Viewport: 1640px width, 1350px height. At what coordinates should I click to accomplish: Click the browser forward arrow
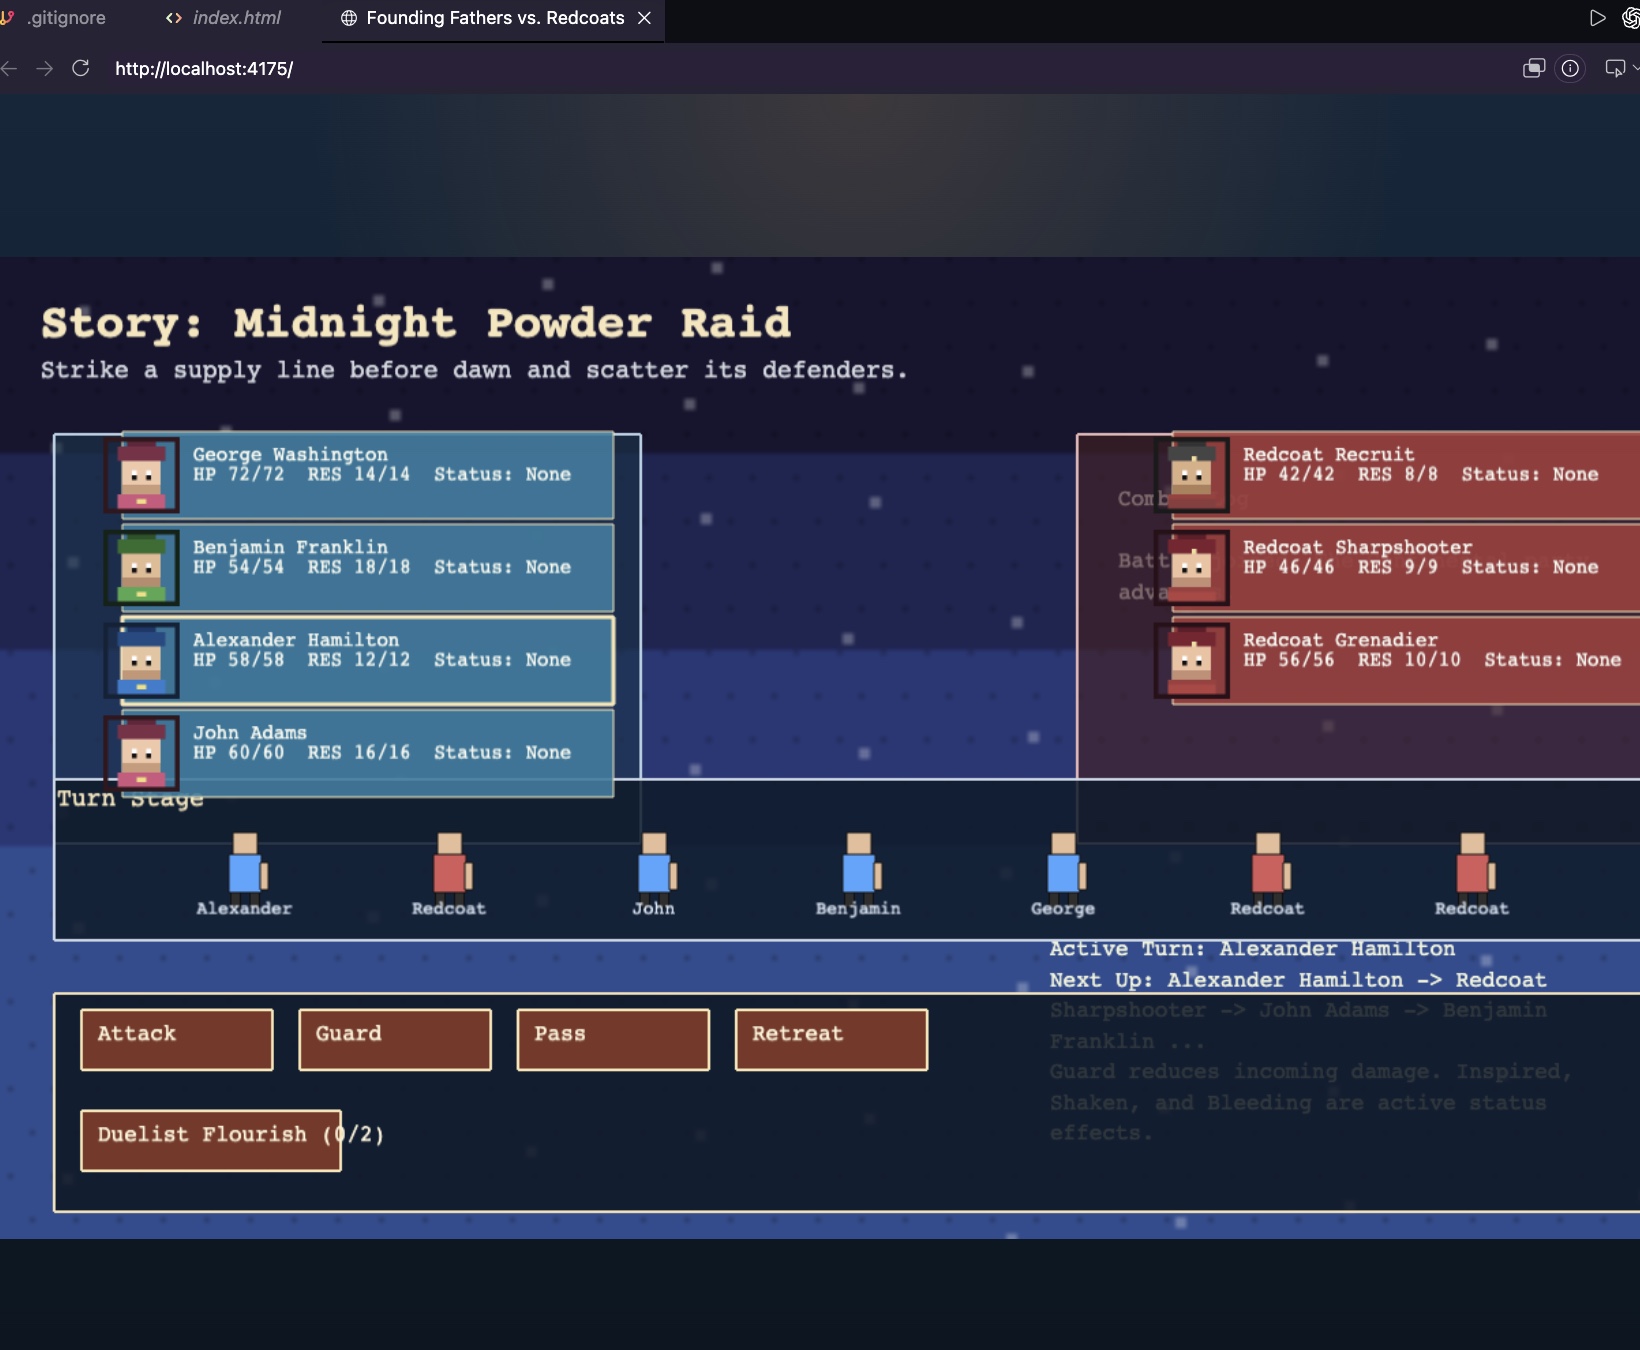45,68
